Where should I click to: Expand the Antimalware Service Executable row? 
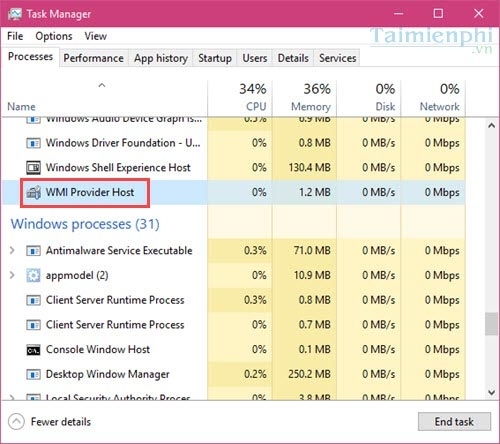point(12,250)
